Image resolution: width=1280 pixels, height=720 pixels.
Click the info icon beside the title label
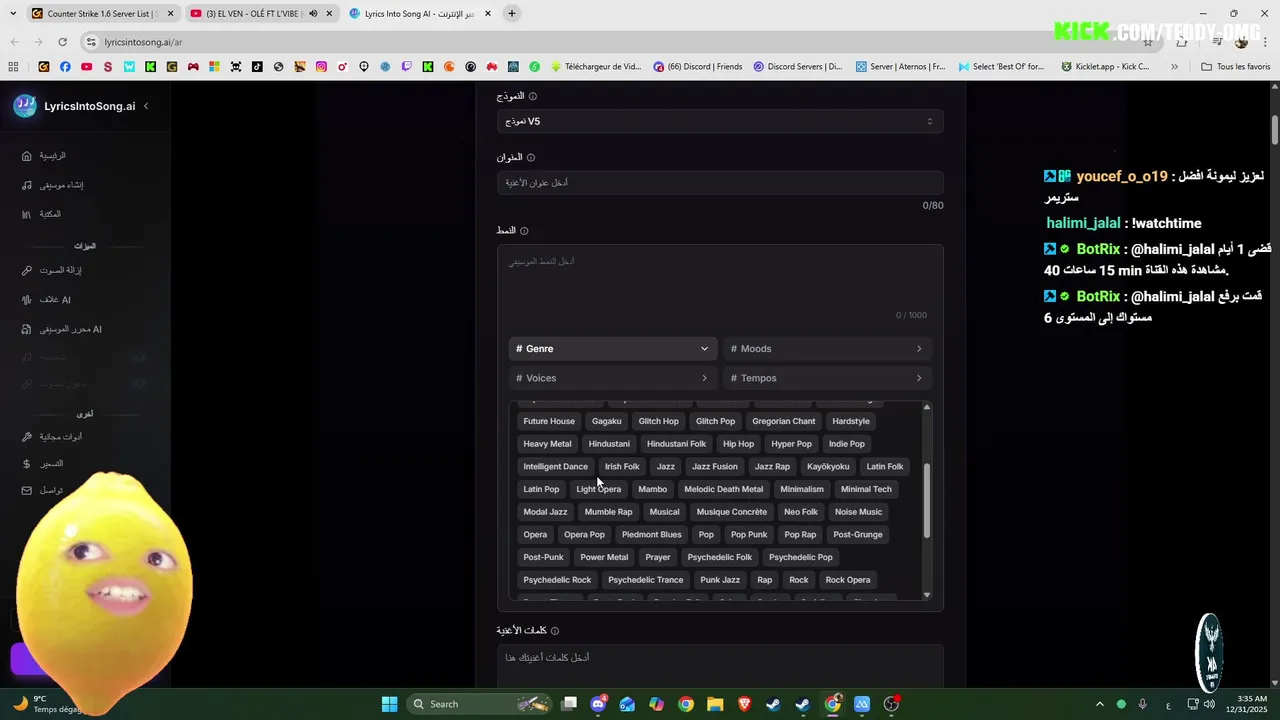point(531,158)
